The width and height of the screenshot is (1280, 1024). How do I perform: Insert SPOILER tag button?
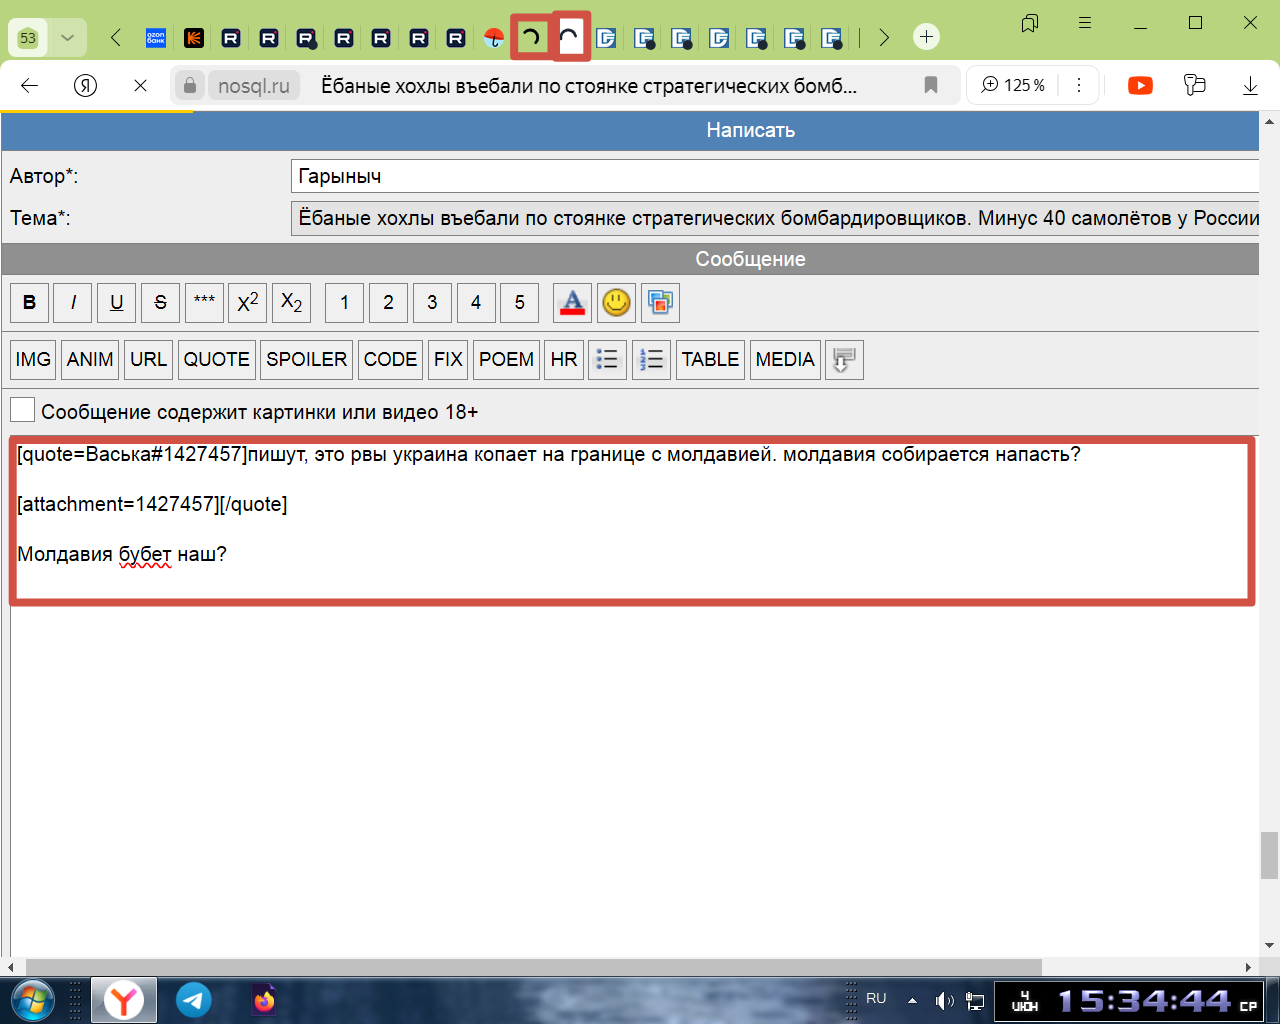[x=306, y=359]
